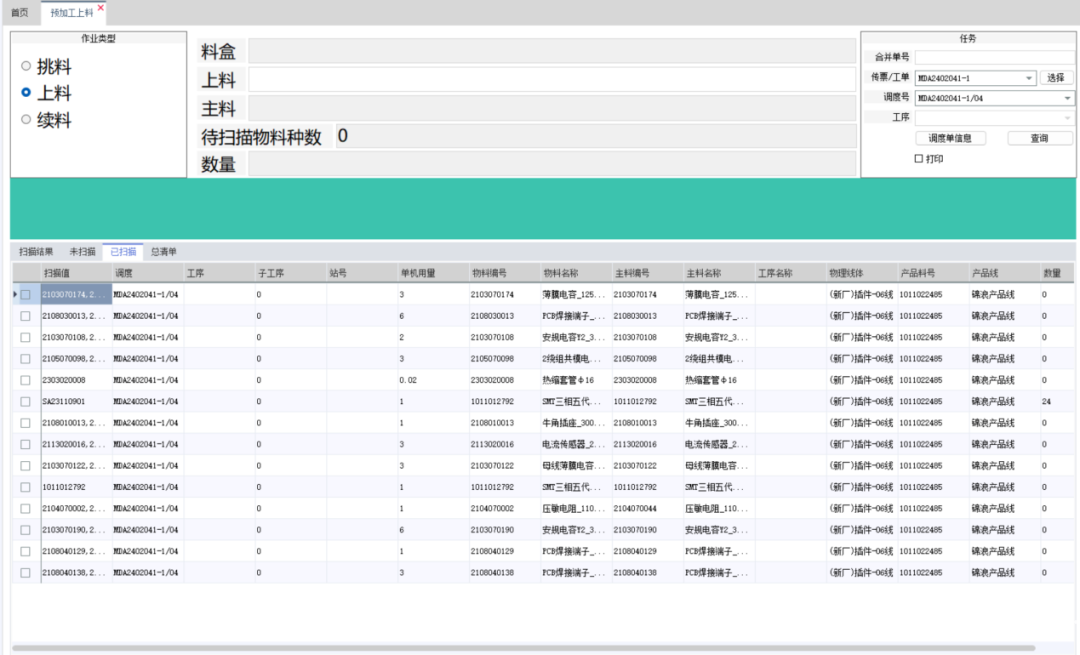Select the 上料 radio button
Screen dimensions: 1080x655
pos(26,93)
